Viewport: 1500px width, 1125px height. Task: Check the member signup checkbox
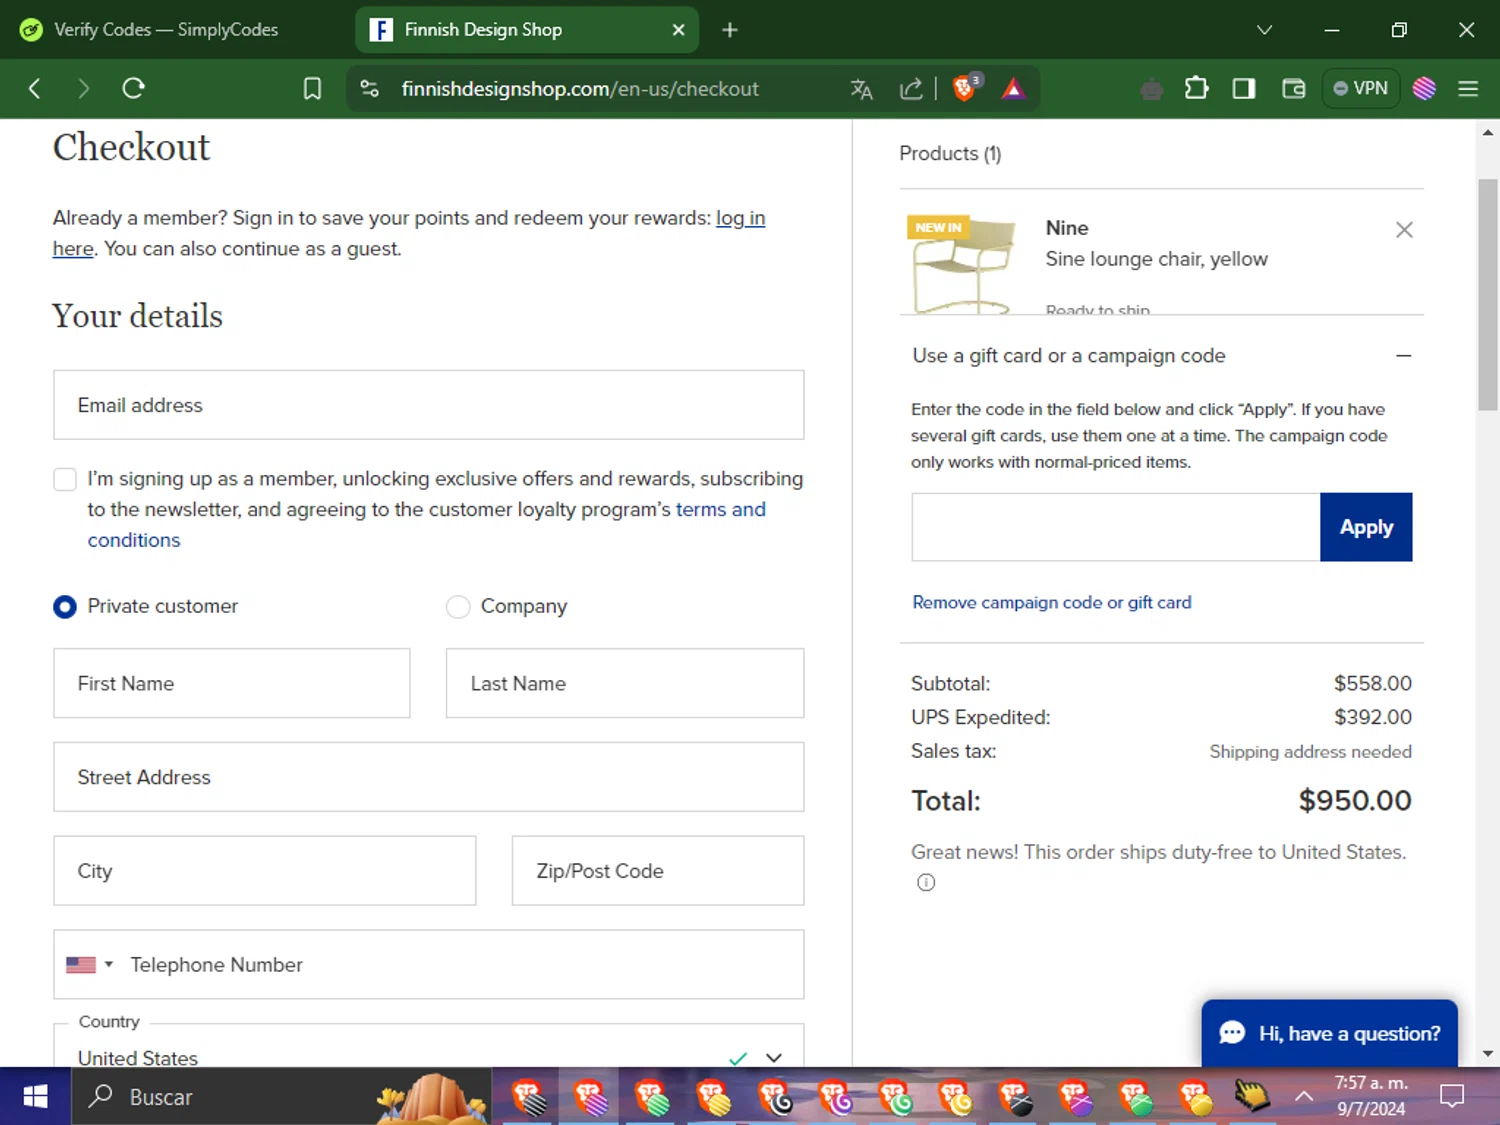pyautogui.click(x=65, y=479)
